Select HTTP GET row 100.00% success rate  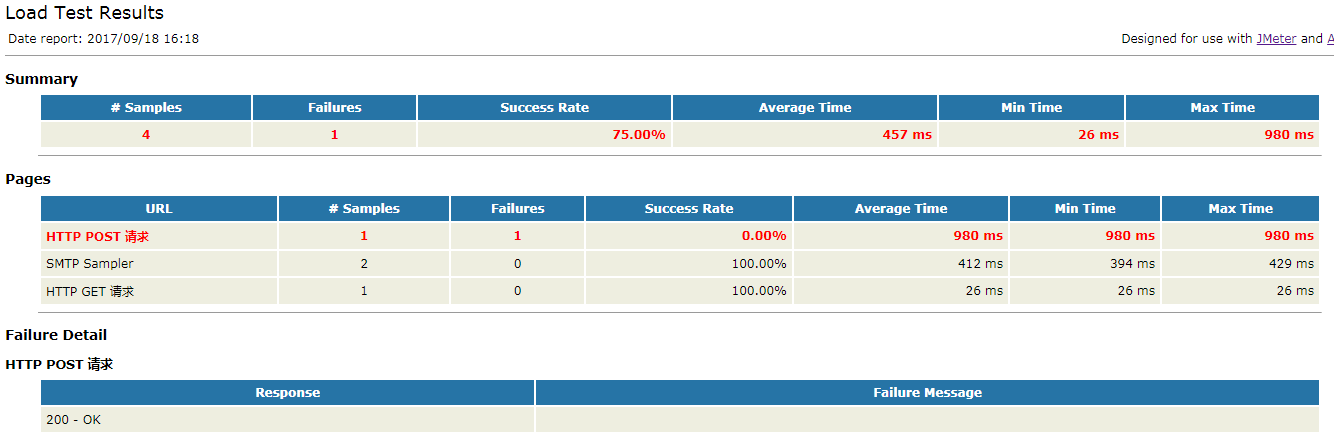pos(759,291)
